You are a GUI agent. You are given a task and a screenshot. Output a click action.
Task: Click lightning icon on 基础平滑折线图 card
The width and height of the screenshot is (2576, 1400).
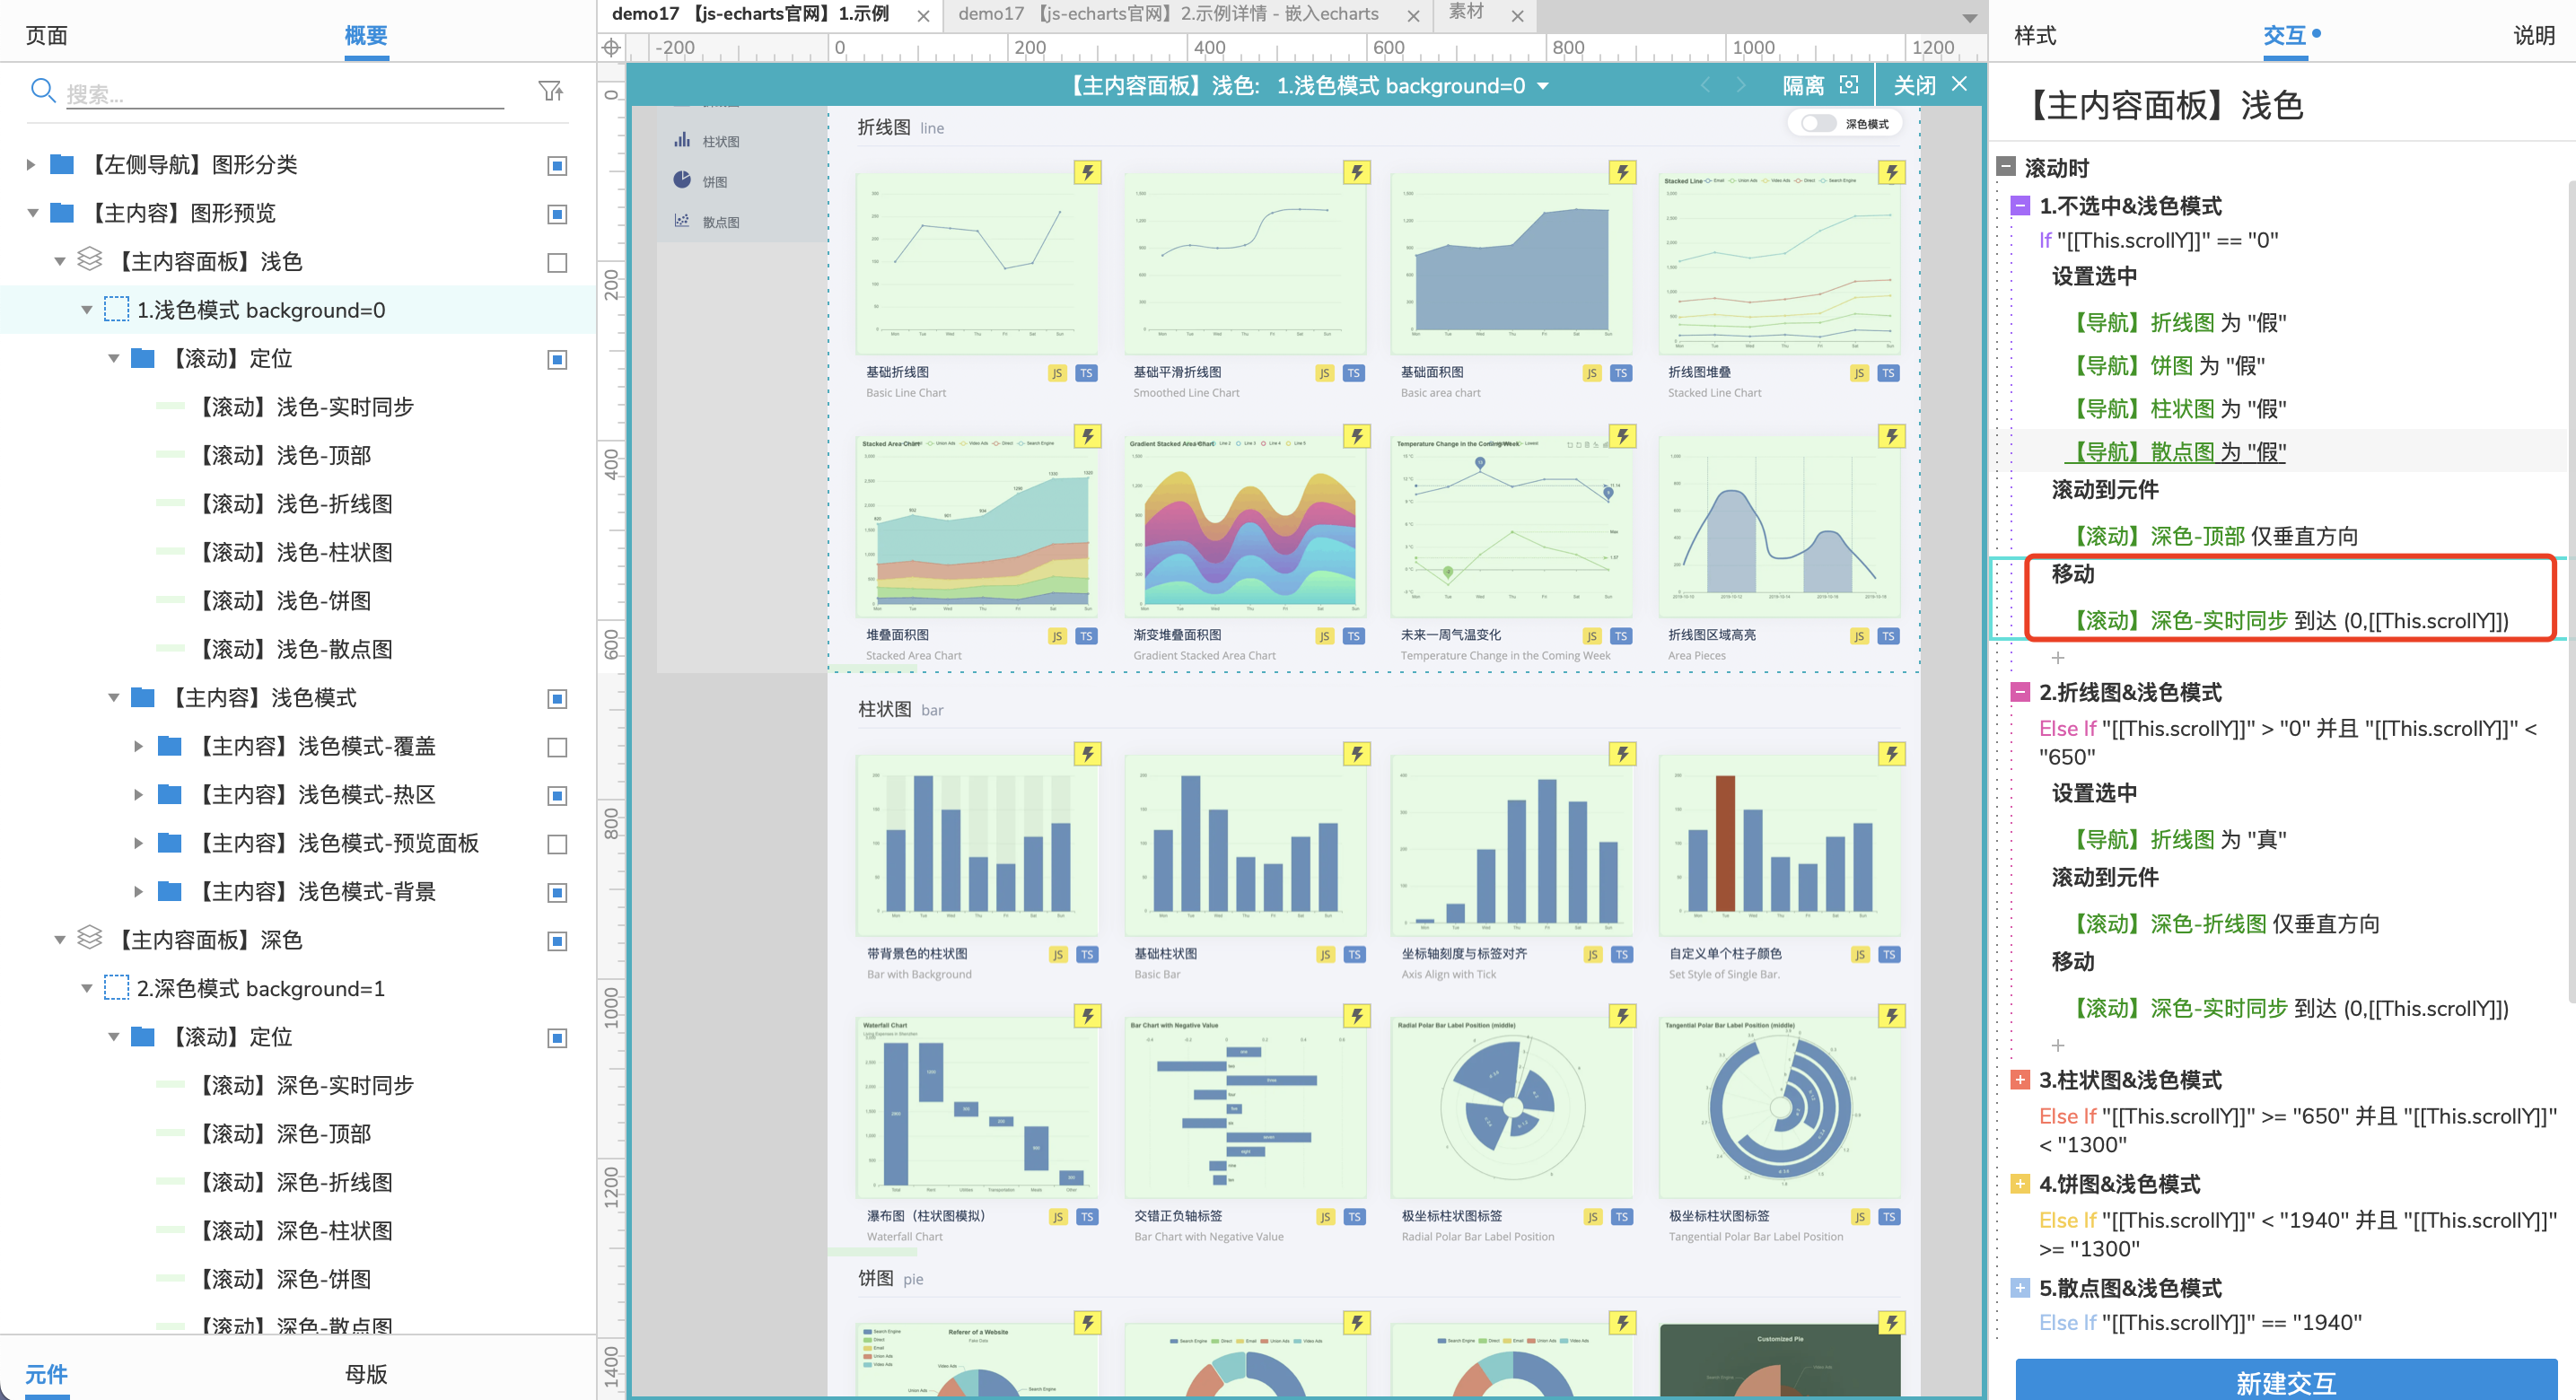coord(1356,172)
